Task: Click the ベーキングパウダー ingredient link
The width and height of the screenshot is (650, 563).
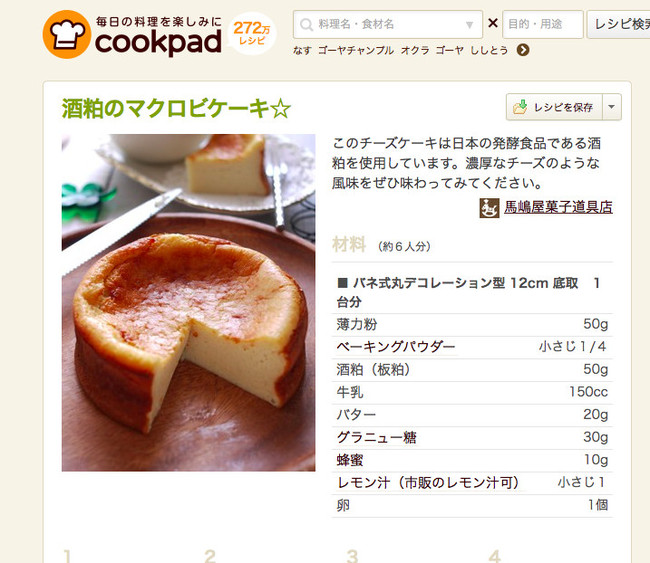Action: click(395, 347)
